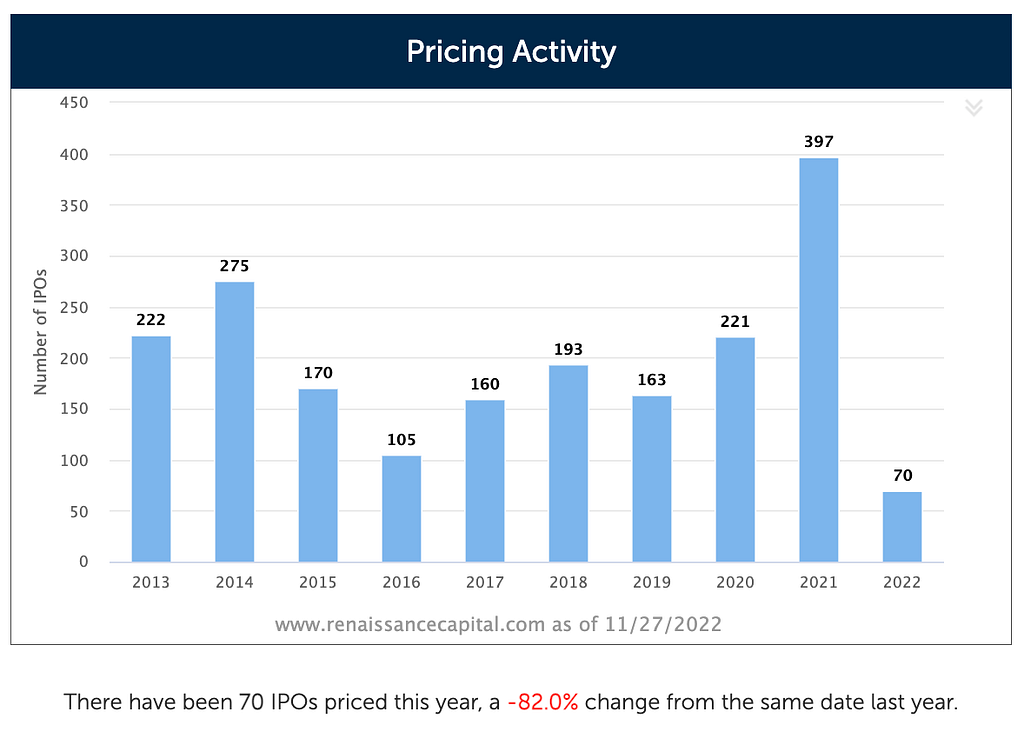Image resolution: width=1024 pixels, height=739 pixels.
Task: Click the 2022 x-axis year label
Action: click(902, 582)
